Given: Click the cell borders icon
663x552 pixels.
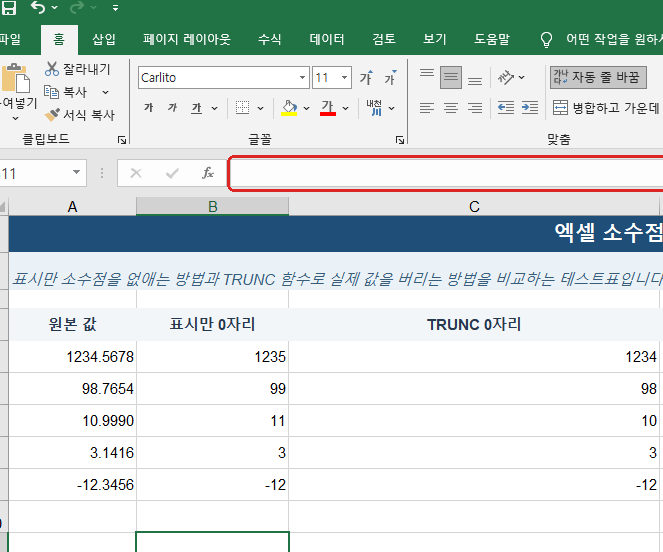Looking at the screenshot, I should pyautogui.click(x=242, y=108).
